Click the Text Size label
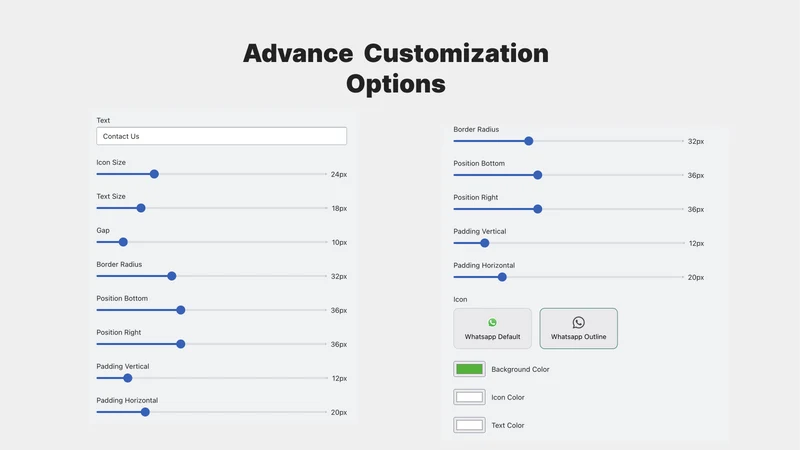The height and width of the screenshot is (450, 800). pyautogui.click(x=111, y=196)
